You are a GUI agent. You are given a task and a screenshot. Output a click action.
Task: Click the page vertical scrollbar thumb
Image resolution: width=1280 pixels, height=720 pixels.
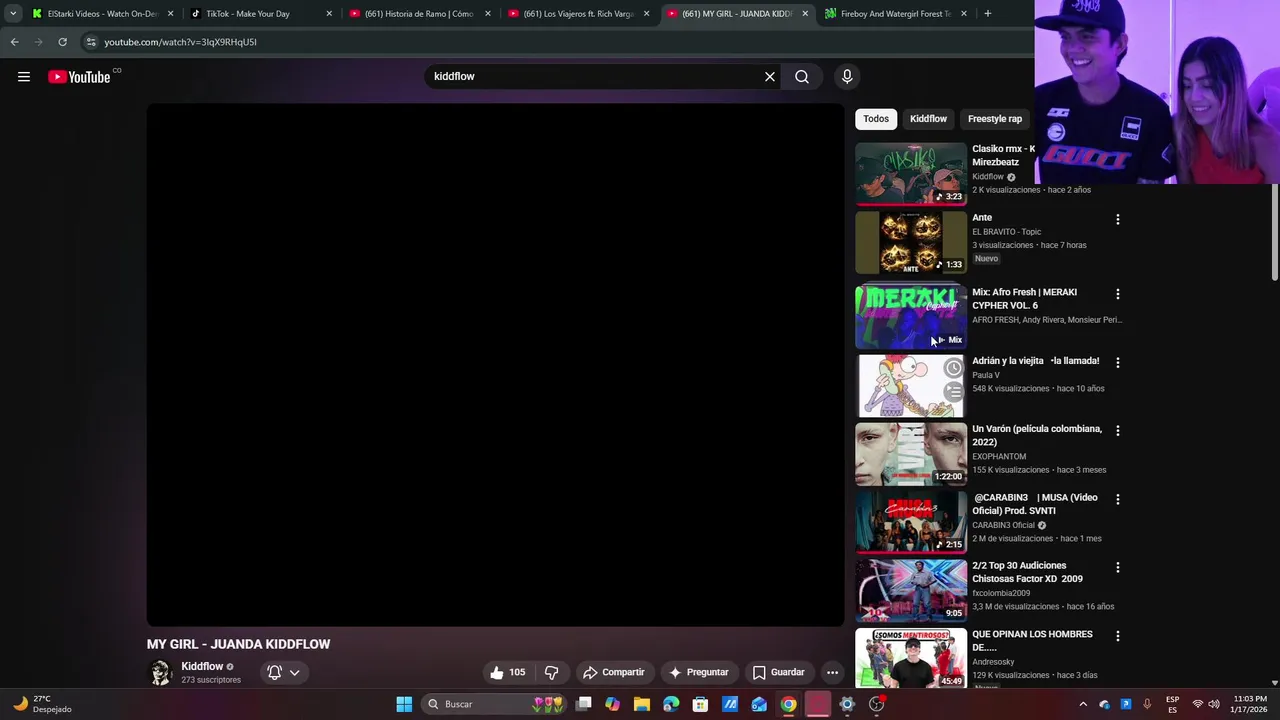[1275, 232]
